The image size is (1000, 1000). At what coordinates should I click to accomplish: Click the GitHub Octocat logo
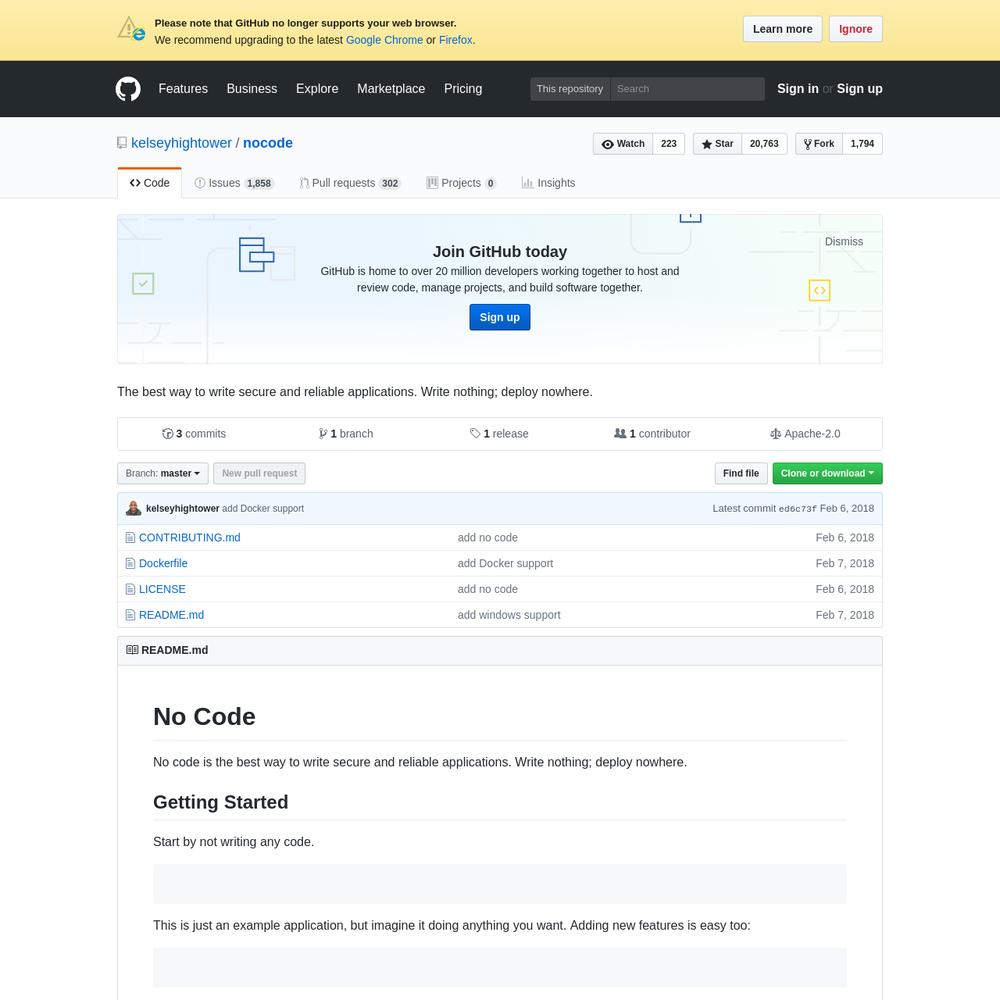pyautogui.click(x=128, y=89)
